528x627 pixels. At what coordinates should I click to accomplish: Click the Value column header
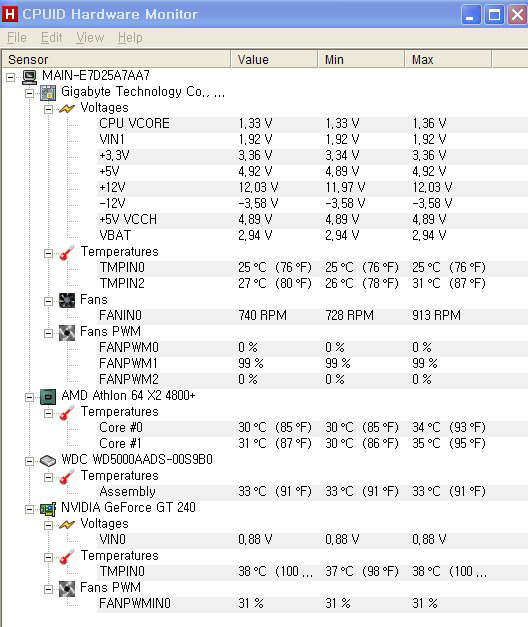point(274,59)
